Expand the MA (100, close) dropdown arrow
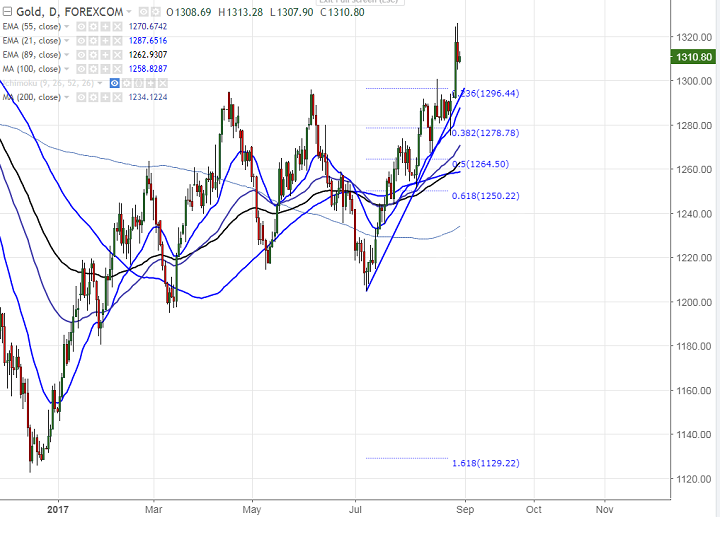 (x=67, y=69)
